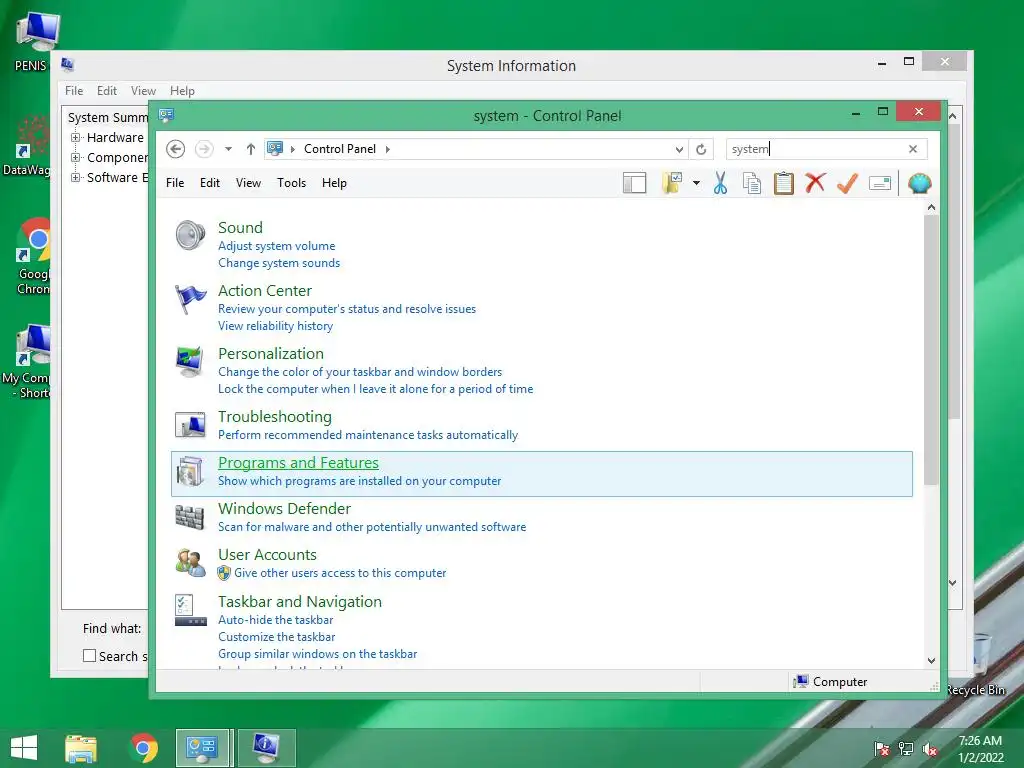
Task: Click 'View reliability history' link
Action: (275, 326)
